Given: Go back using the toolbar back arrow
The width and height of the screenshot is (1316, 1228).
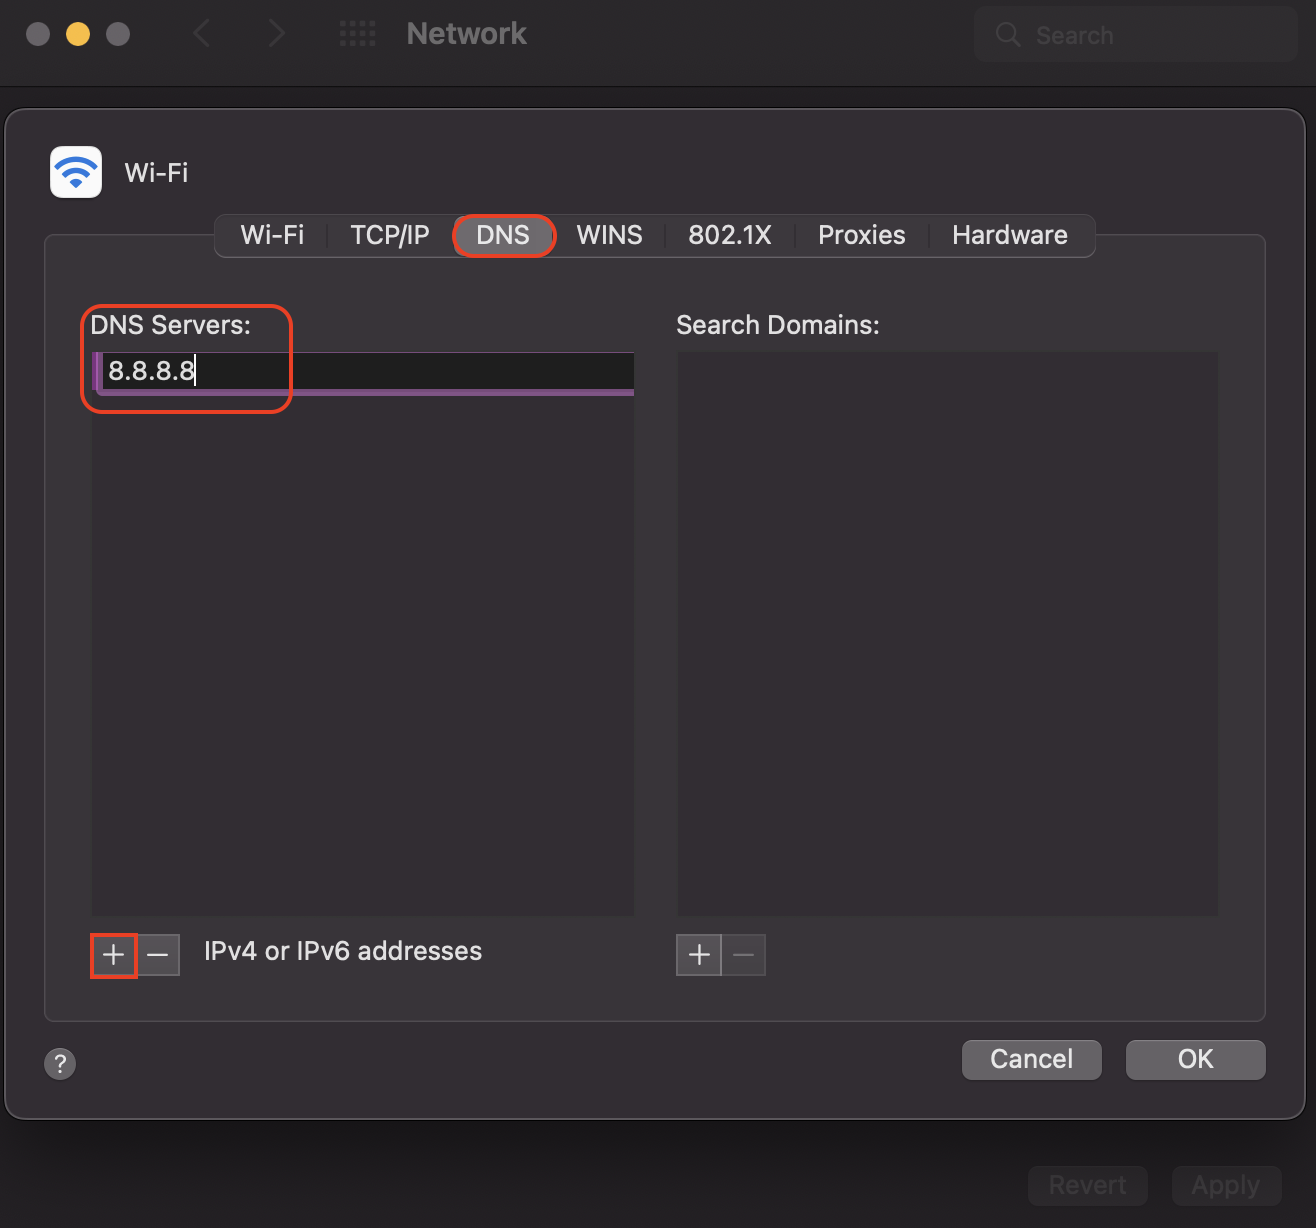Looking at the screenshot, I should (202, 34).
